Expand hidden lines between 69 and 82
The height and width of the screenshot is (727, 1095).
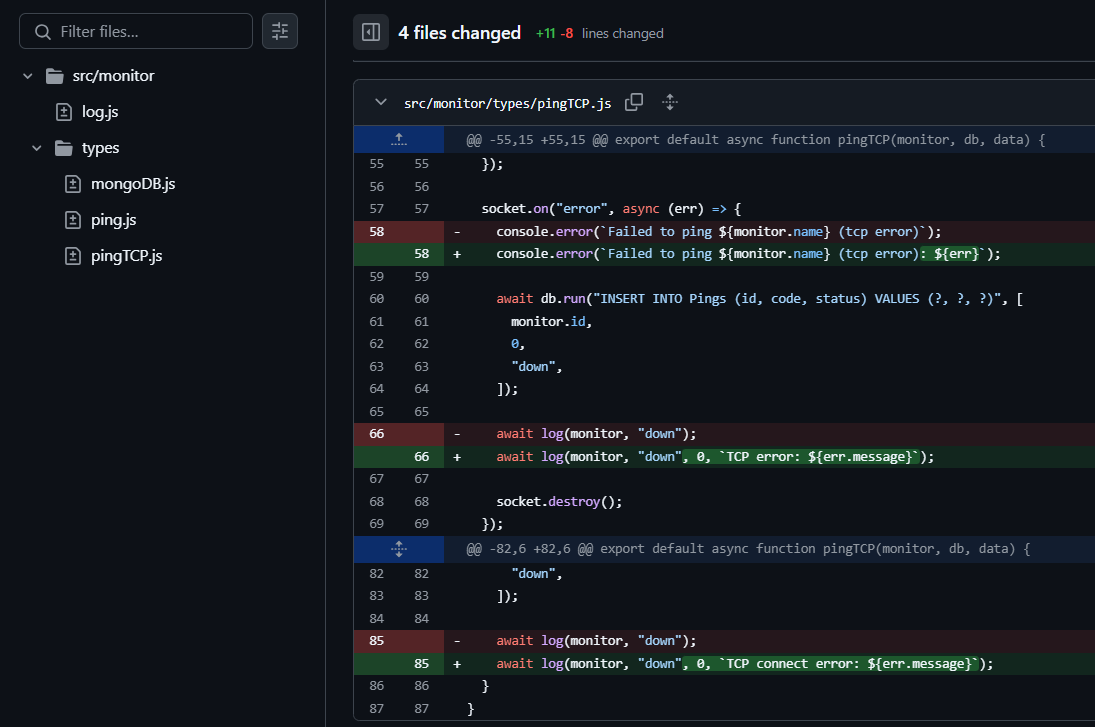coord(399,549)
